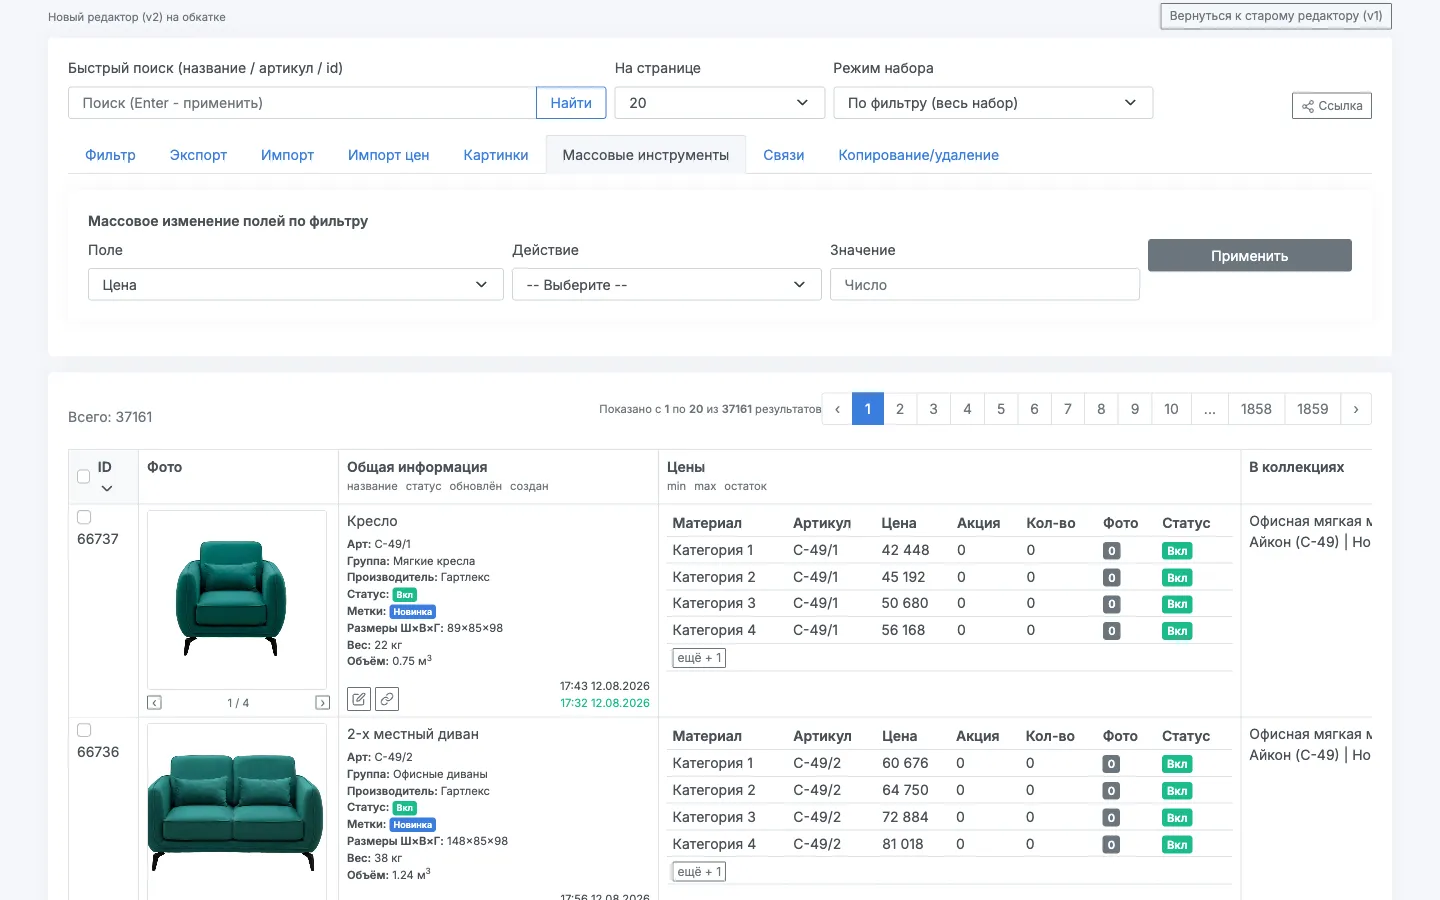Open the Режим набора dropdown
The height and width of the screenshot is (900, 1440).
click(993, 103)
